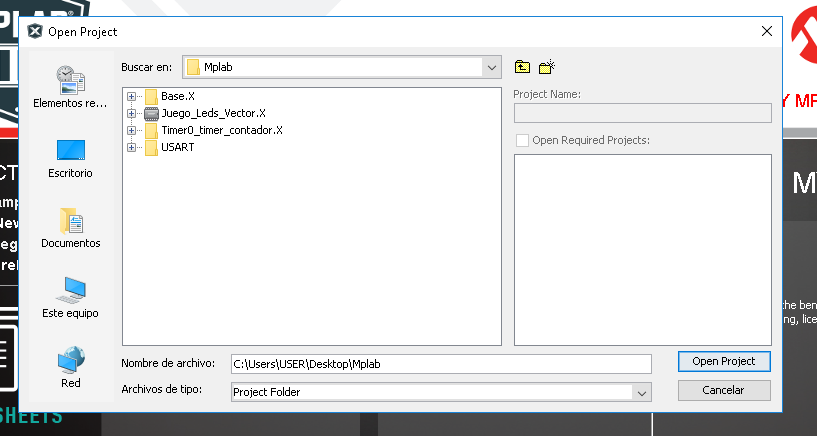
Task: Expand the Timer0_timer_contador.X tree node
Action: pyautogui.click(x=131, y=130)
